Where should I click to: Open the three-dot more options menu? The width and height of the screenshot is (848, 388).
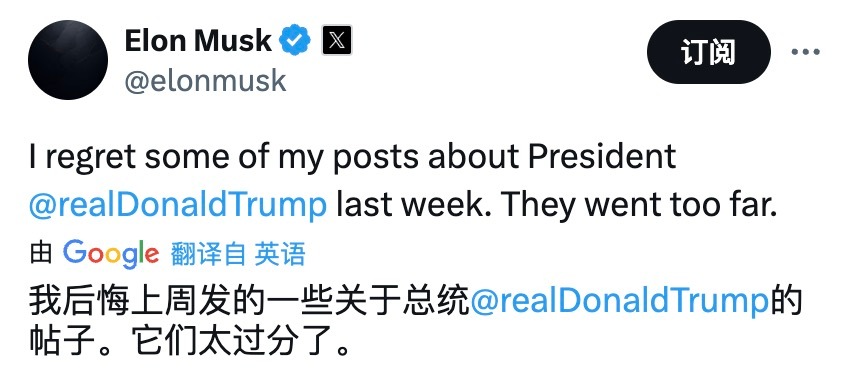805,52
